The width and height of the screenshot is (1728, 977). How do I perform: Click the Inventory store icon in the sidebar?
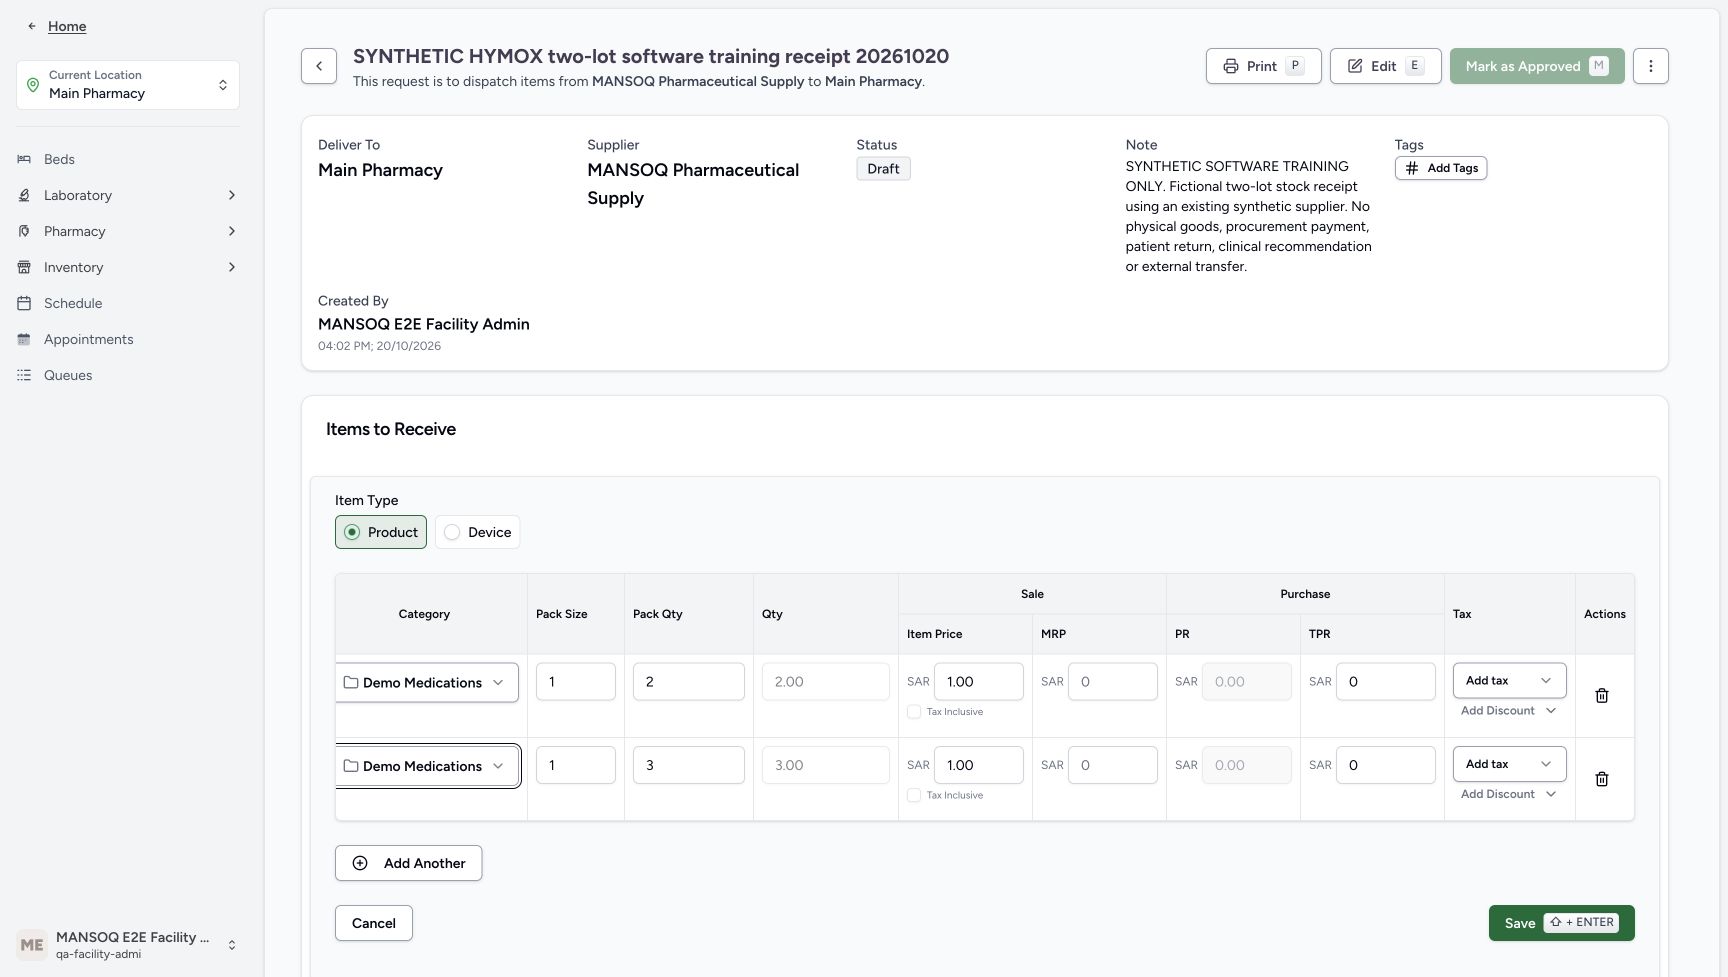(24, 267)
